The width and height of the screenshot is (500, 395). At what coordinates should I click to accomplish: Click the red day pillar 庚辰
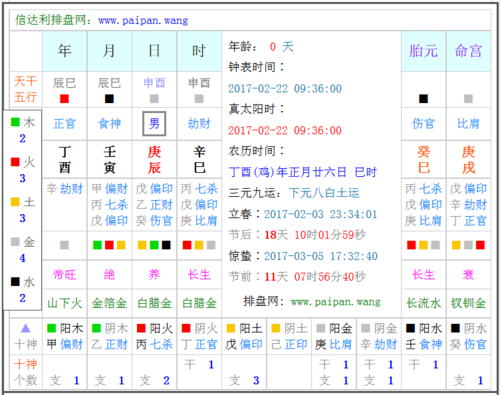(x=154, y=160)
